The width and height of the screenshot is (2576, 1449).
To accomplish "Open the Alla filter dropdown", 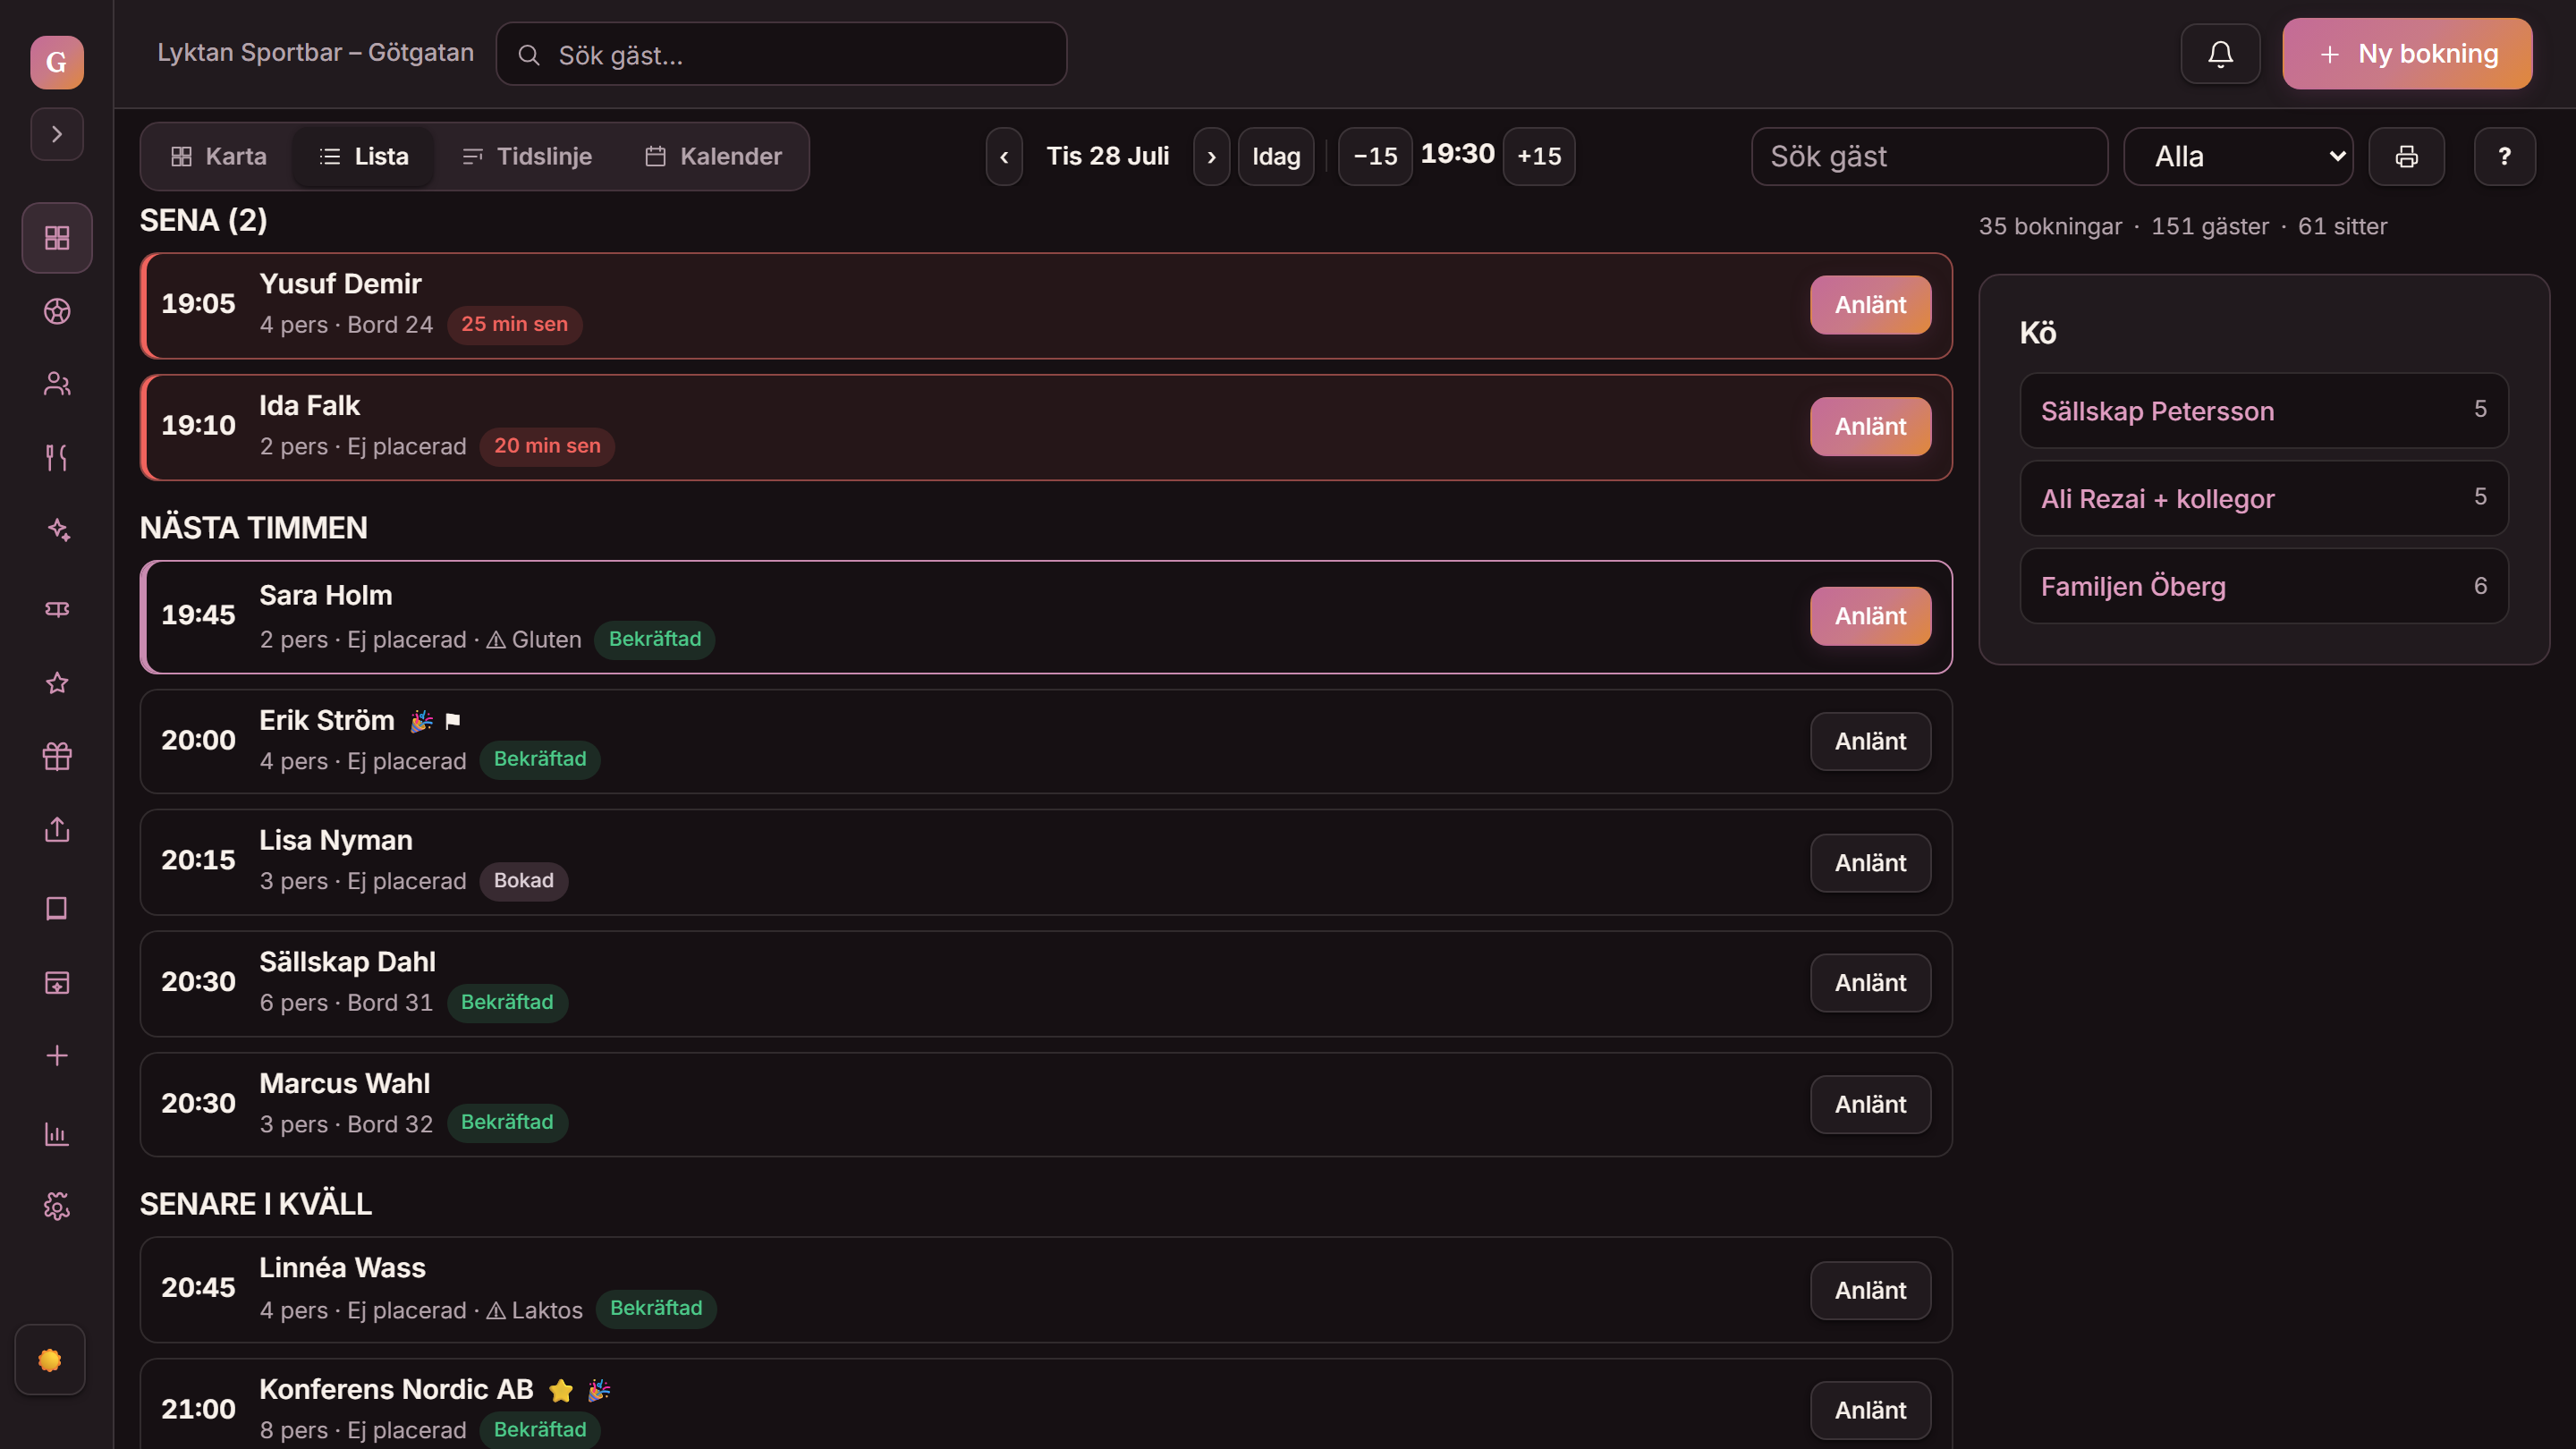I will pos(2238,156).
